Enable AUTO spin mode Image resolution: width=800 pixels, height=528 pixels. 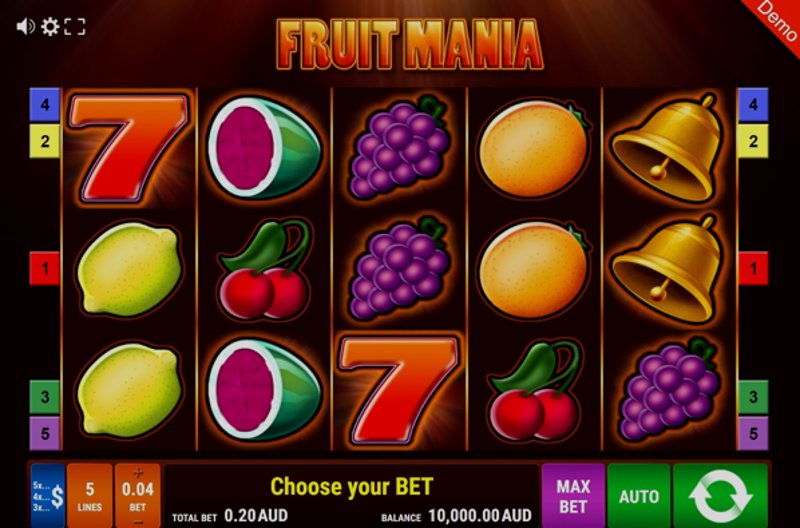[x=639, y=495]
